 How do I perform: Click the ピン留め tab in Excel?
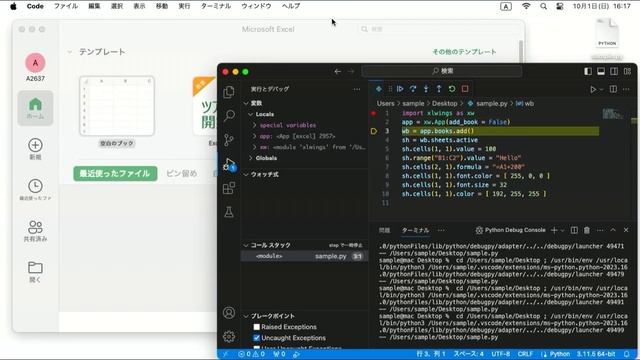(x=182, y=173)
